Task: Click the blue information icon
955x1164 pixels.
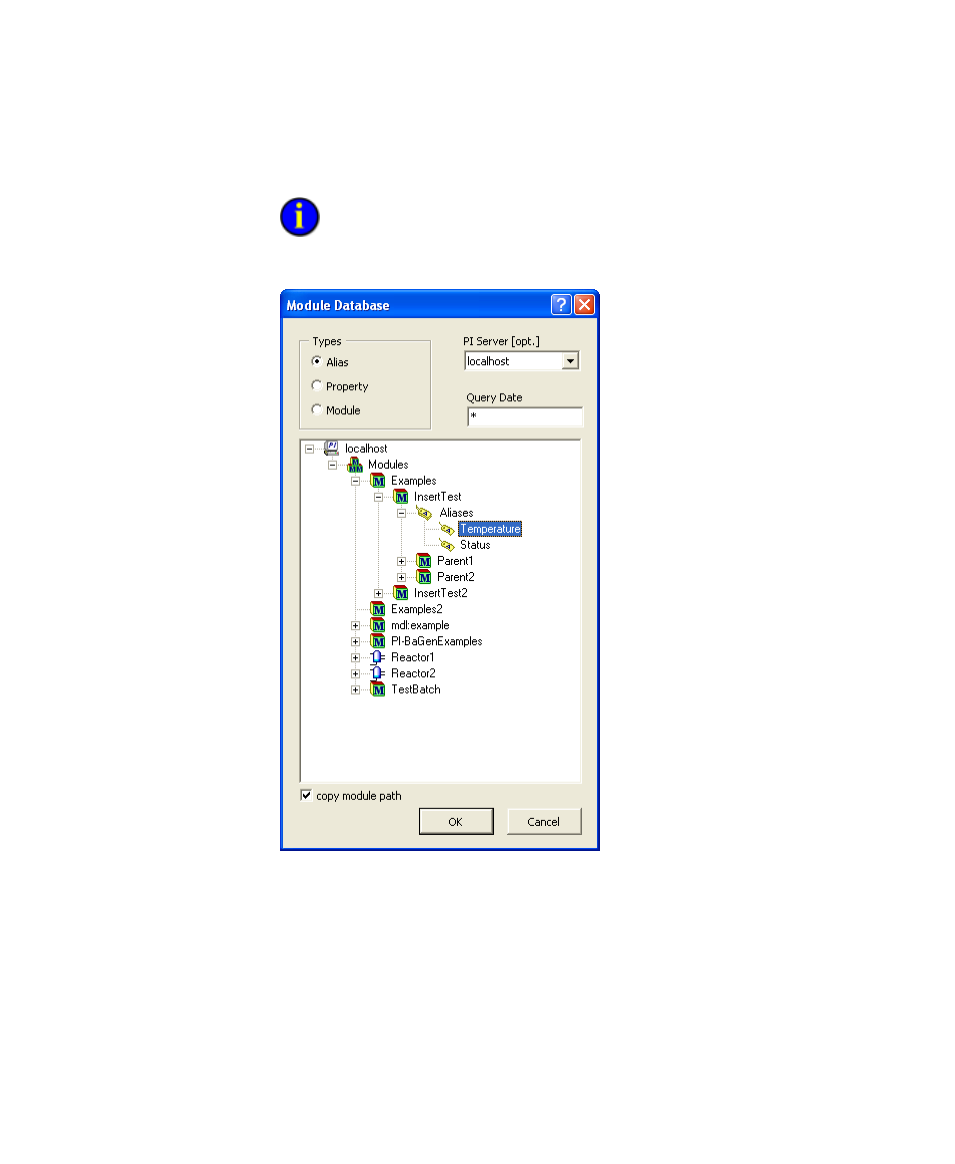Action: tap(299, 217)
